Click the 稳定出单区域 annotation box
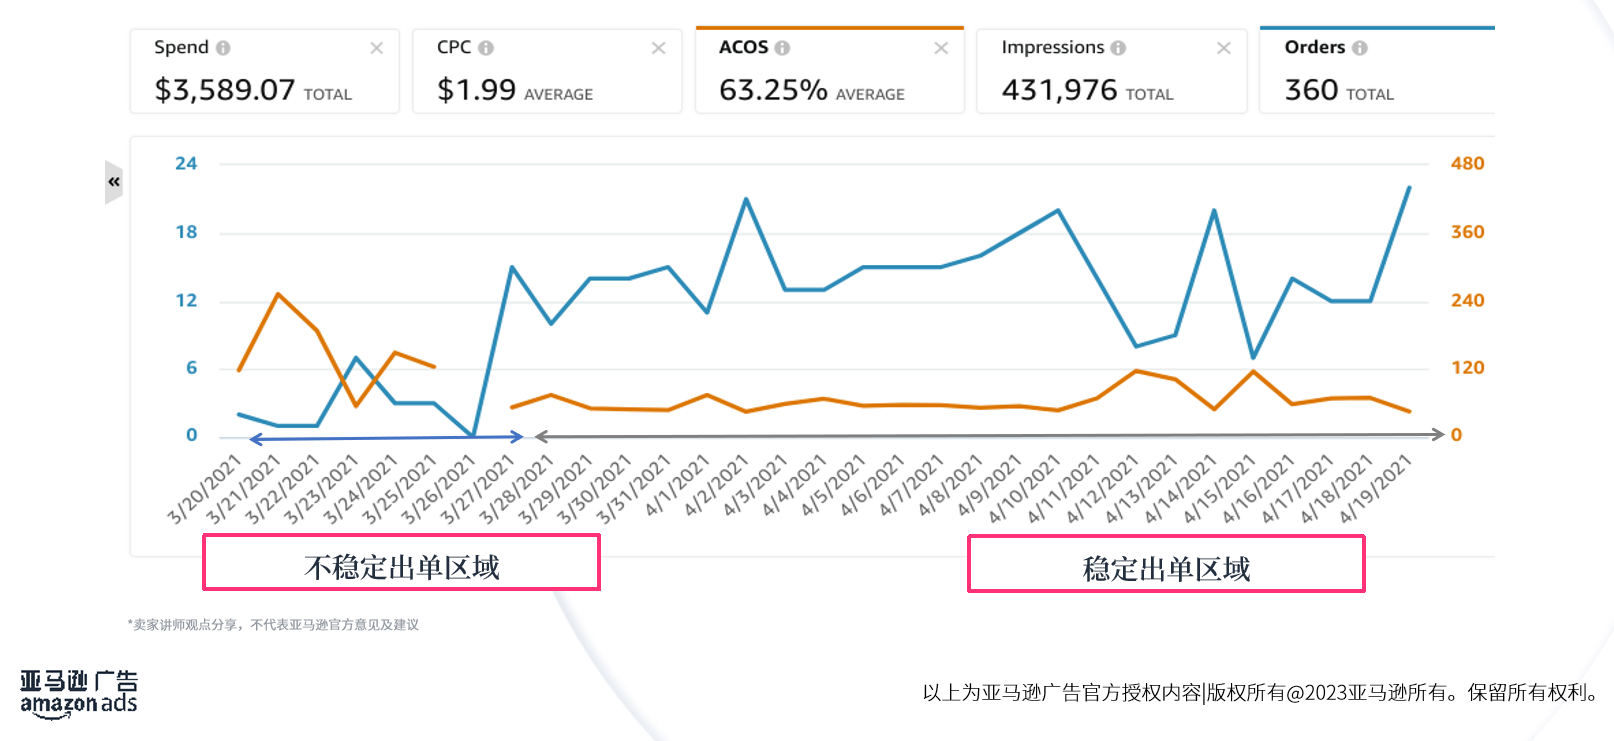1614x741 pixels. pyautogui.click(x=1166, y=564)
